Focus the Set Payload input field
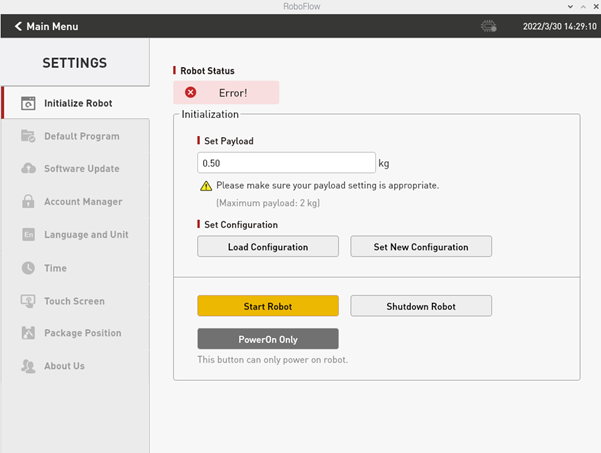 click(x=286, y=163)
